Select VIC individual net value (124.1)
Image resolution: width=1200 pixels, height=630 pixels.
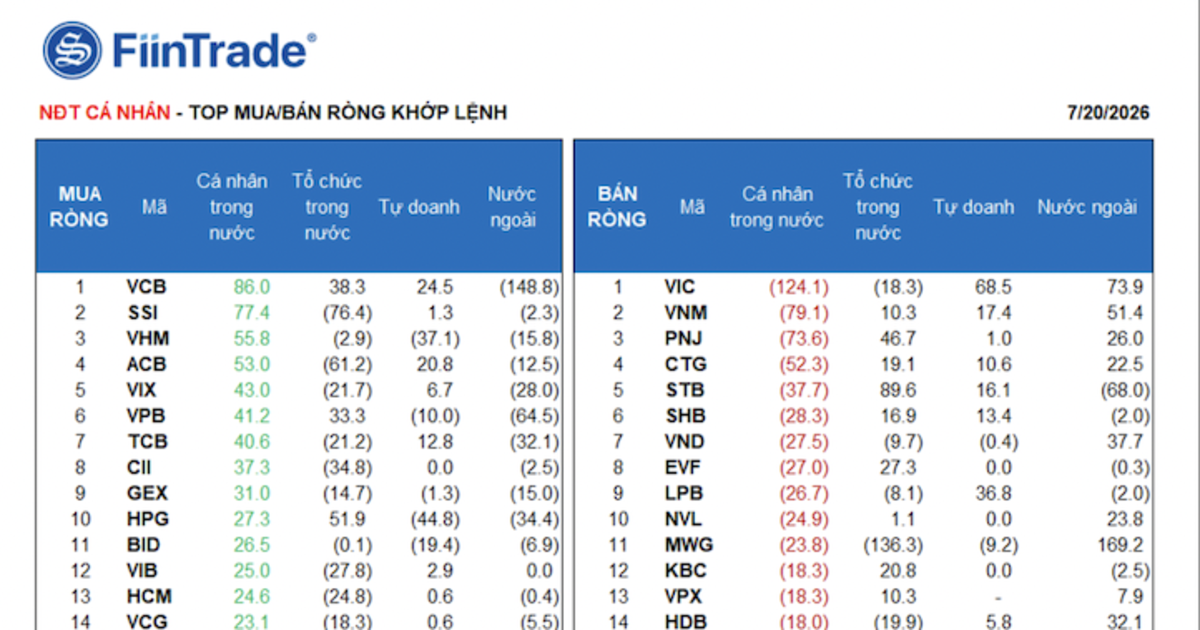pos(799,287)
